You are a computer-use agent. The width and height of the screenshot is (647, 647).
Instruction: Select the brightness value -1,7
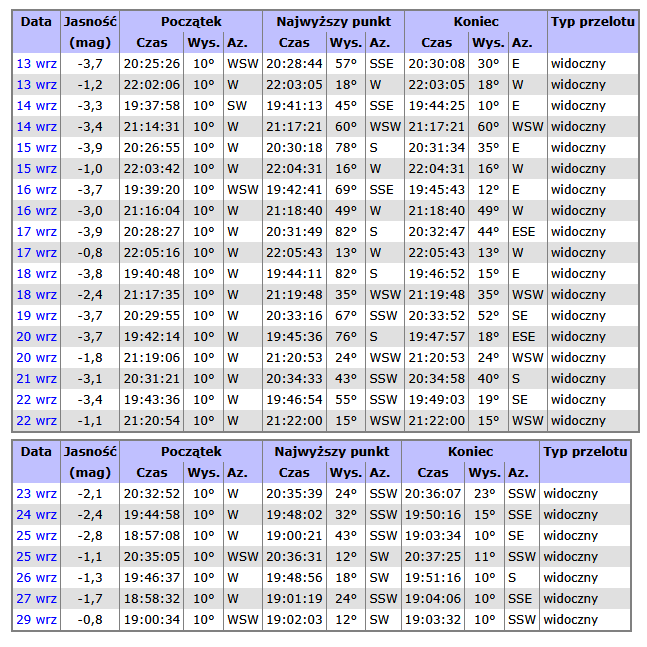click(x=90, y=599)
